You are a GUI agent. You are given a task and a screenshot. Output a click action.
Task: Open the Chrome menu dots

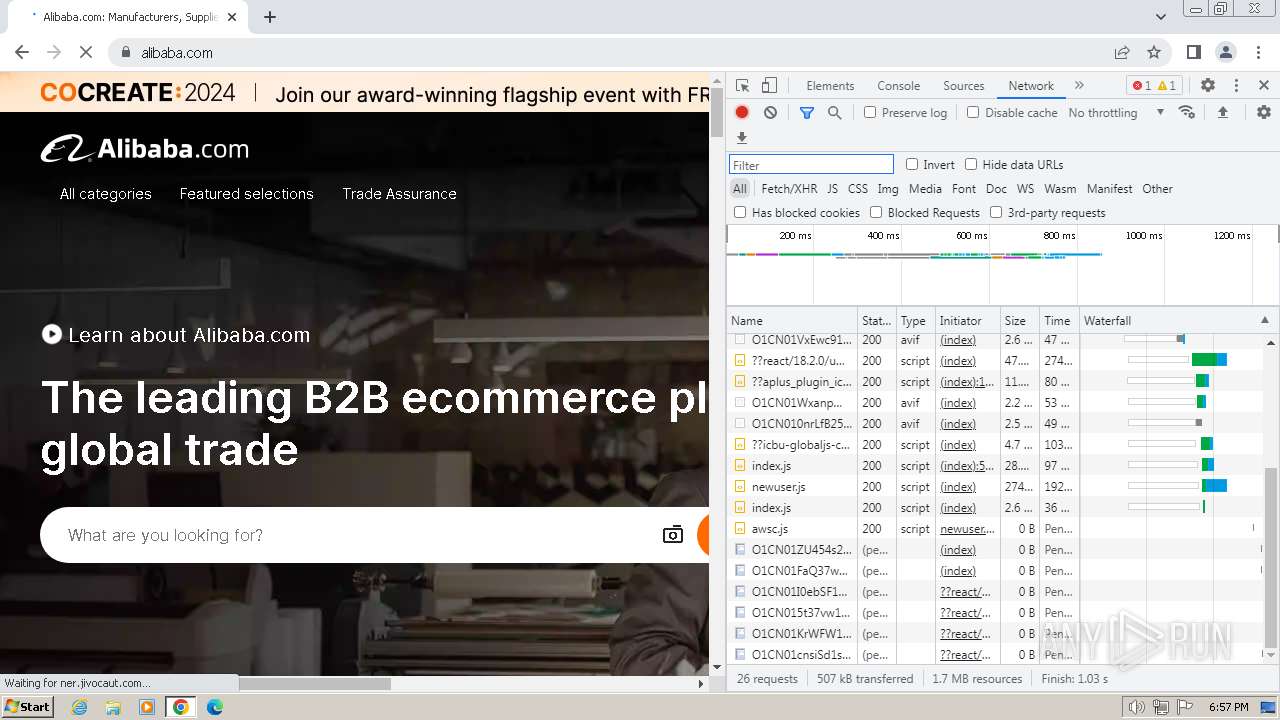[x=1257, y=52]
